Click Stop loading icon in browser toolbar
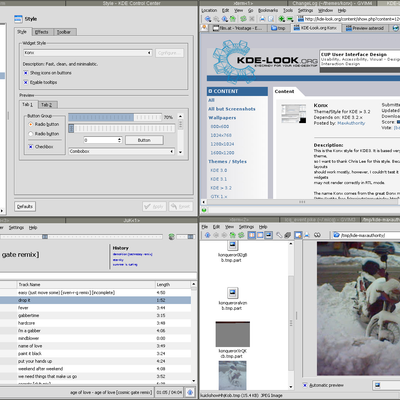 [x=252, y=19]
